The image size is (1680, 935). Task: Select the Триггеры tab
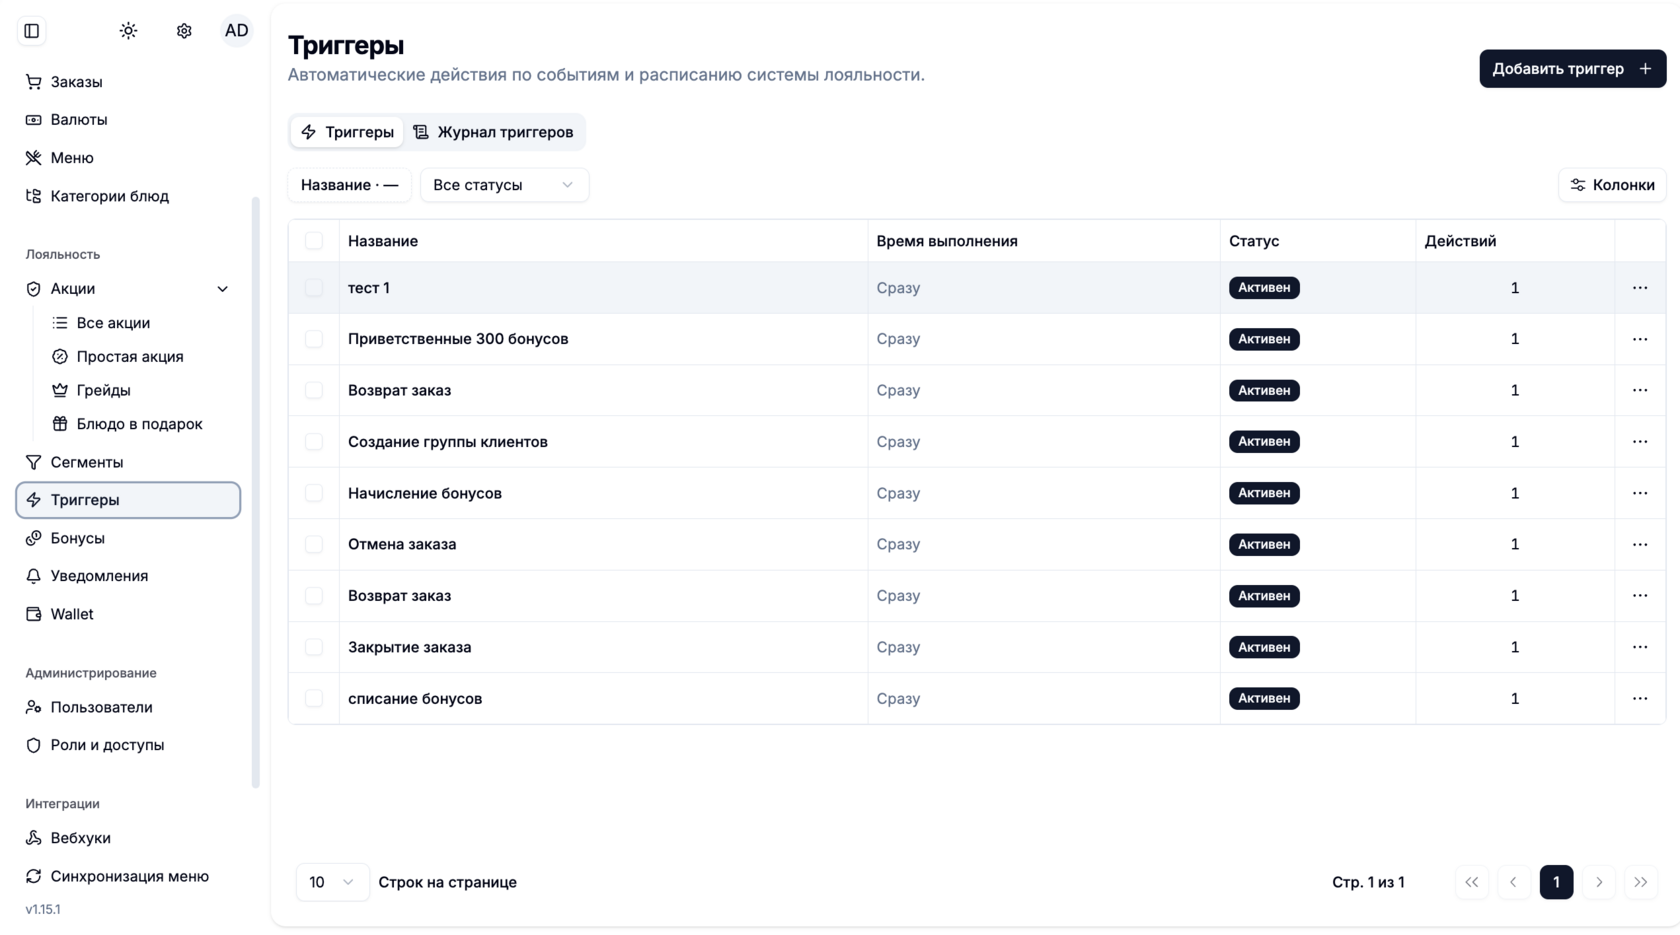point(347,132)
